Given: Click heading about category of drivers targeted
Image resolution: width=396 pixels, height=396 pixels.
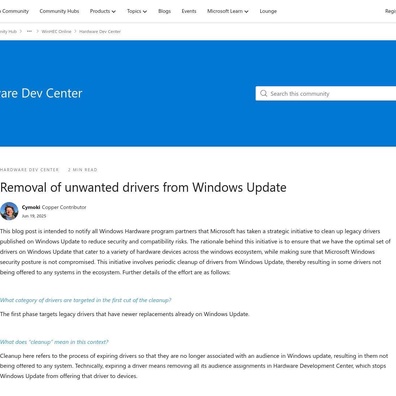Looking at the screenshot, I should coord(86,300).
